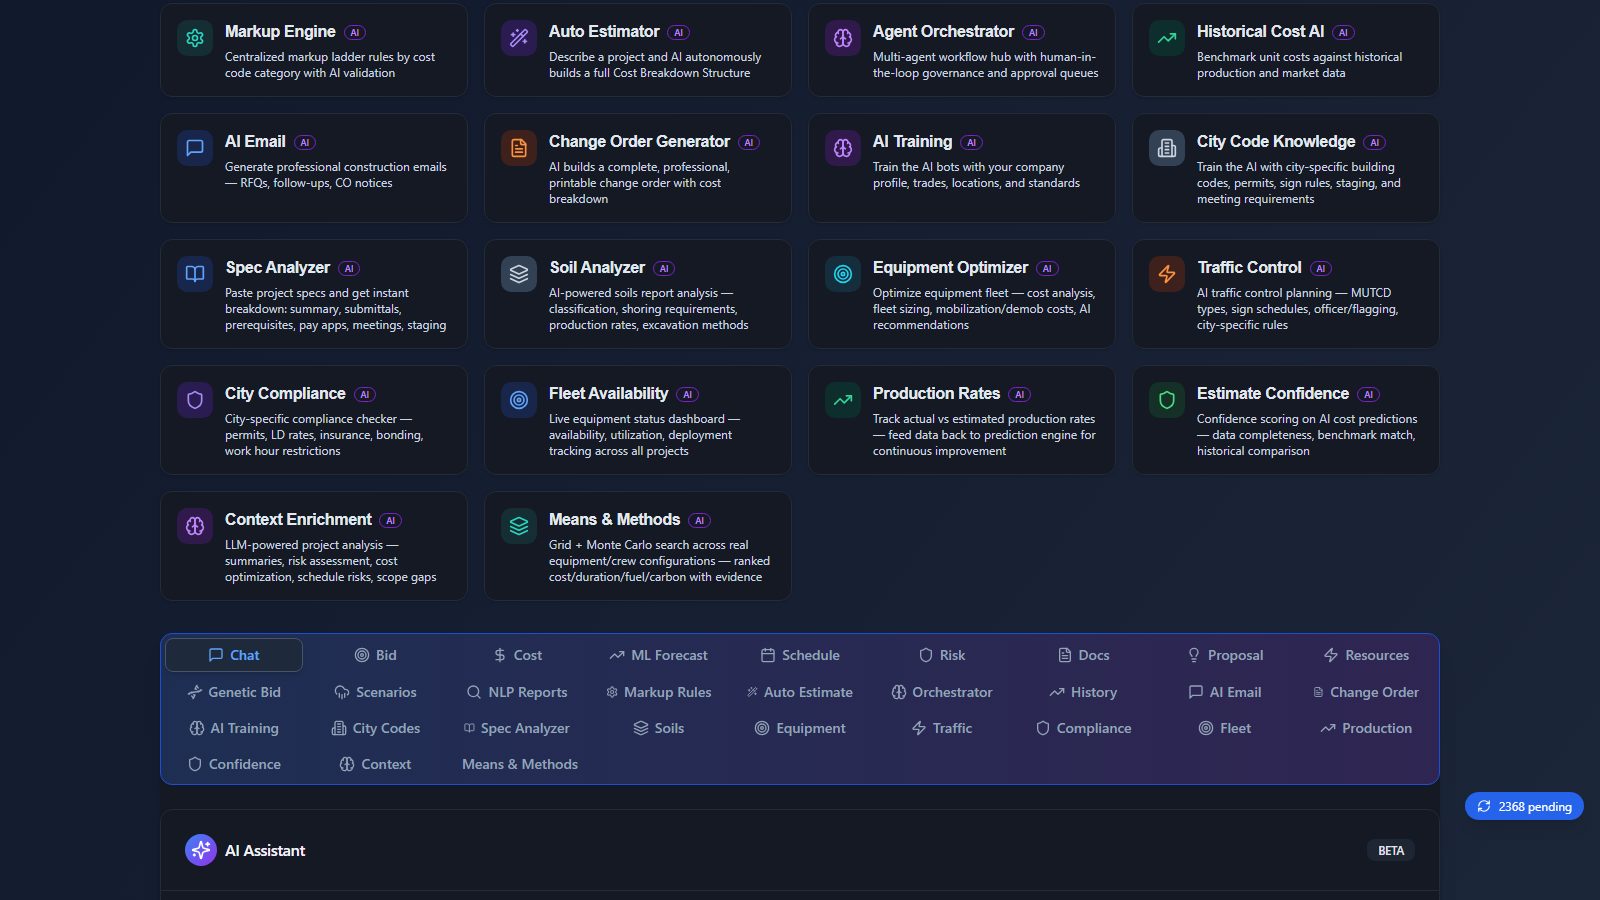The height and width of the screenshot is (900, 1600).
Task: Open the Change Order tab
Action: tap(1367, 692)
